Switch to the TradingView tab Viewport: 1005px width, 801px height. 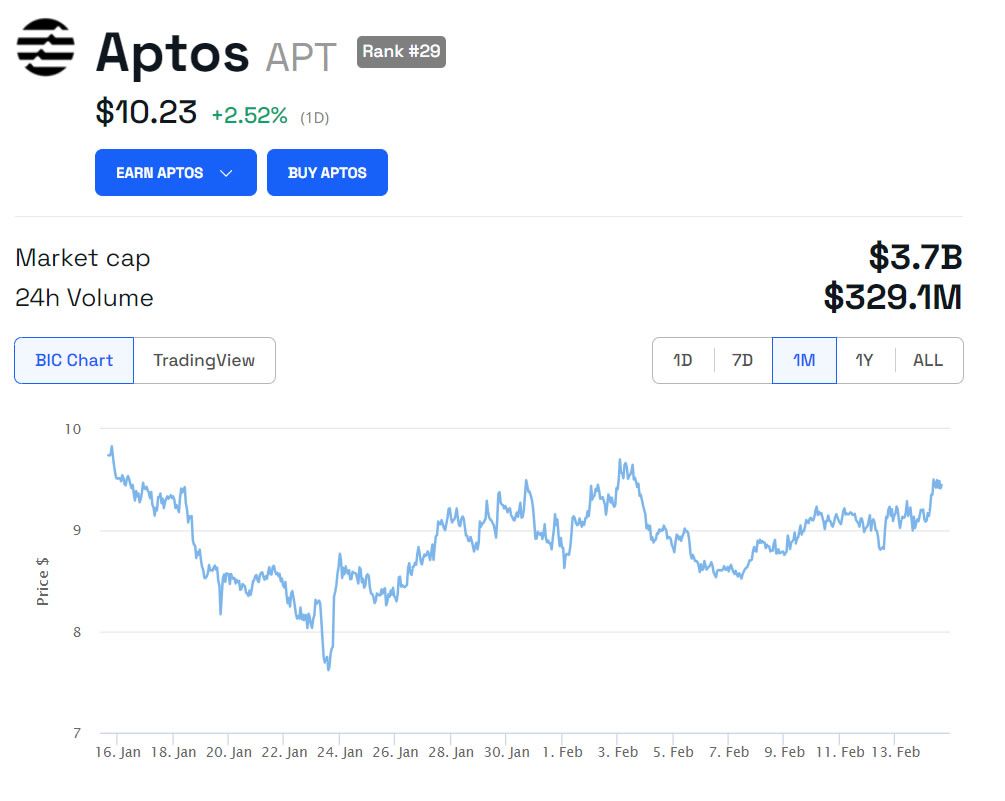(x=204, y=360)
